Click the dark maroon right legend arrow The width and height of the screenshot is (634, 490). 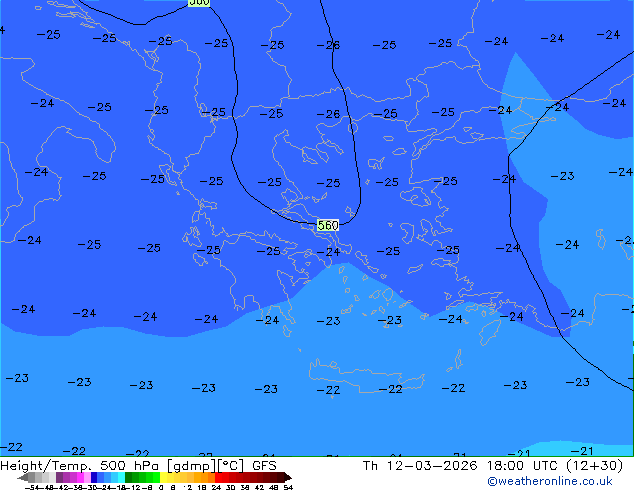[288, 478]
